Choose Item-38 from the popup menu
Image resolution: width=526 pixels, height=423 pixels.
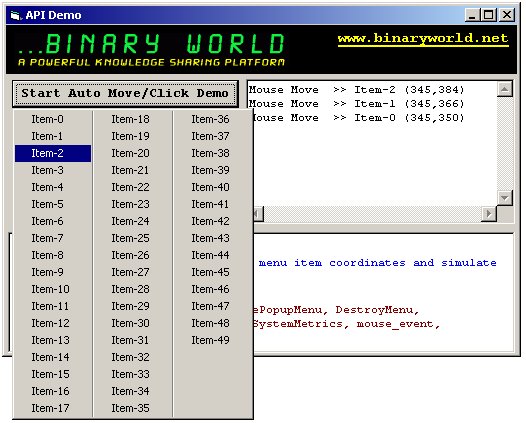pos(213,153)
